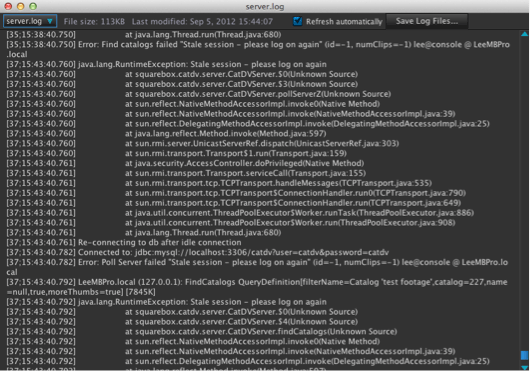Viewport: 530px width, 371px height.
Task: Click the red close window button
Action: pyautogui.click(x=8, y=6)
